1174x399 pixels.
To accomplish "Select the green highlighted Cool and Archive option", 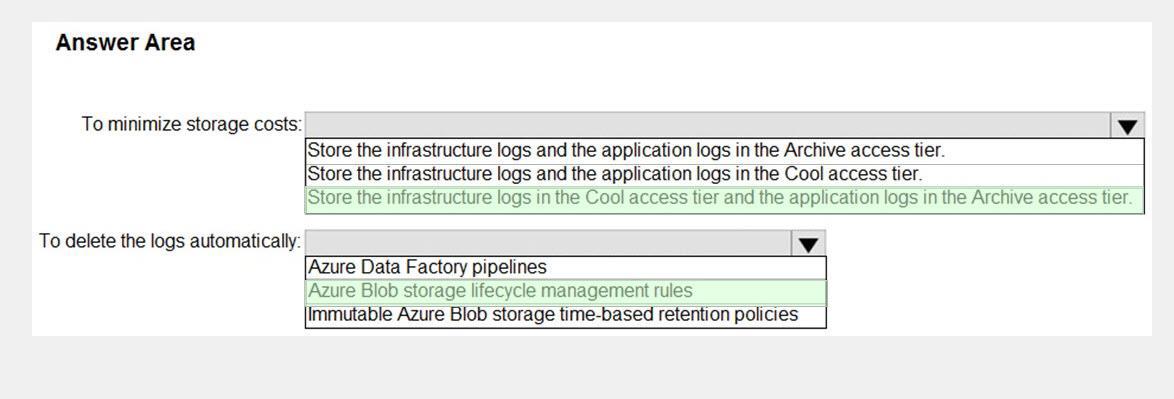I will 725,198.
